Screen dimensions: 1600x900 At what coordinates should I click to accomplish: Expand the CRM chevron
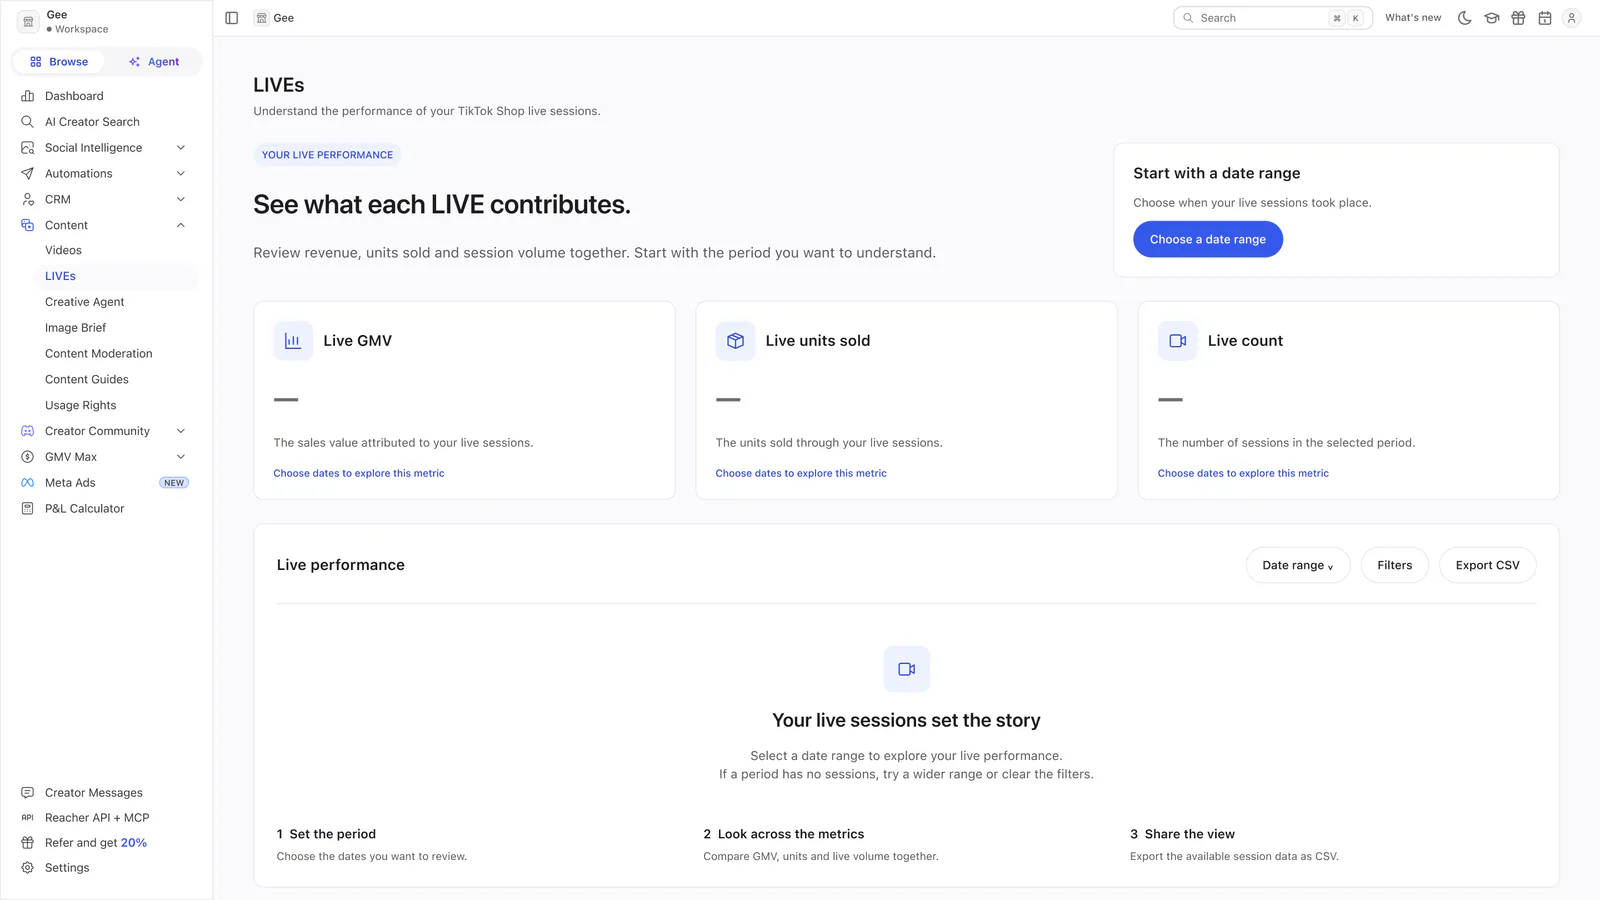click(181, 200)
